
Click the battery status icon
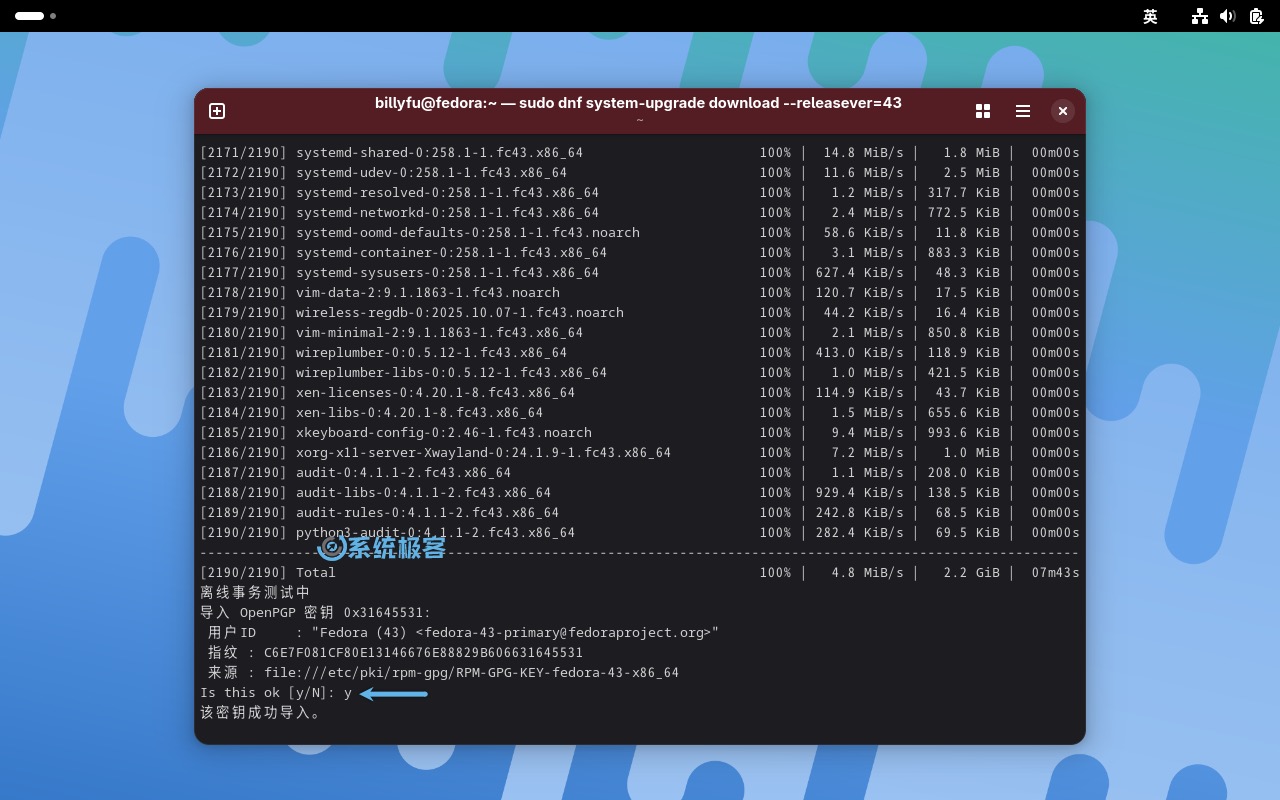1255,16
